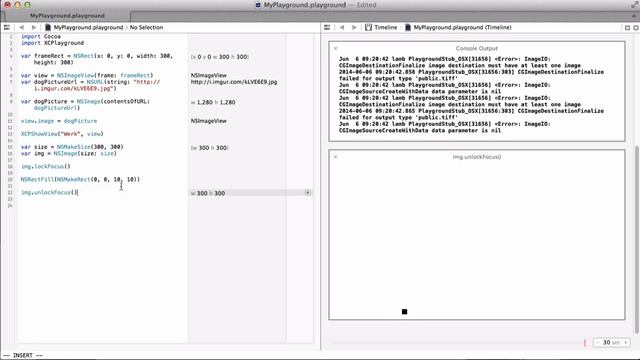640x360 pixels.
Task: Click the highlighted result row for img.unlockFocus()
Action: click(251, 193)
